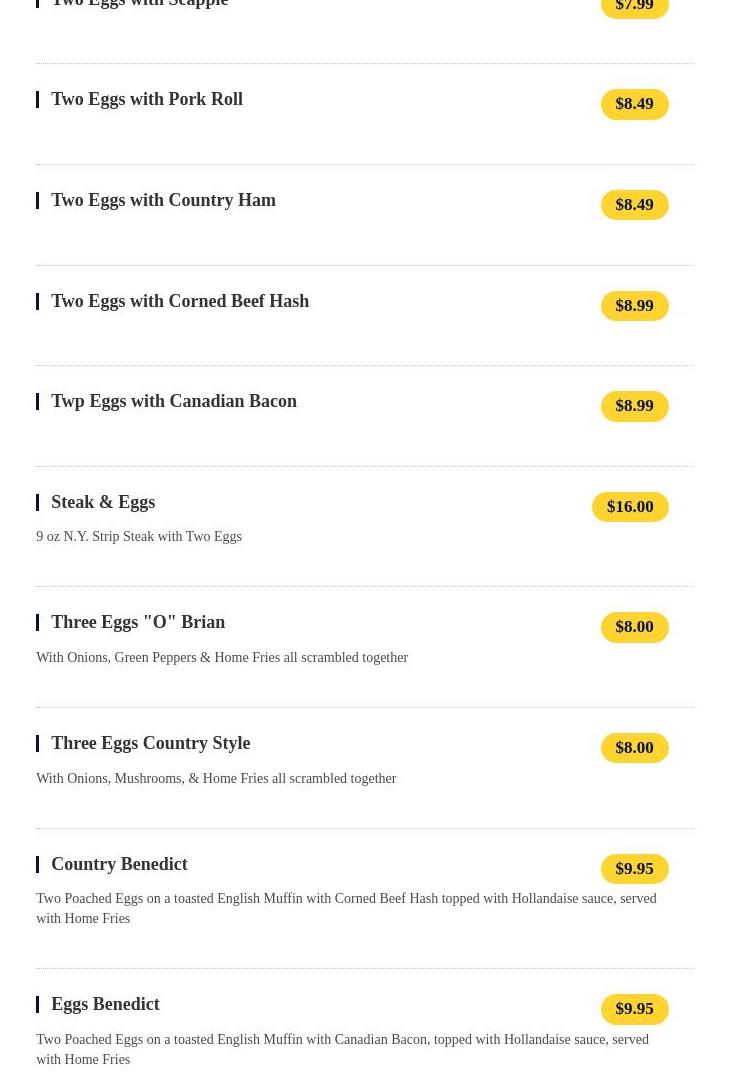The image size is (730, 1090).
Task: Select the Two Eggs with Country Ham item
Action: [163, 201]
